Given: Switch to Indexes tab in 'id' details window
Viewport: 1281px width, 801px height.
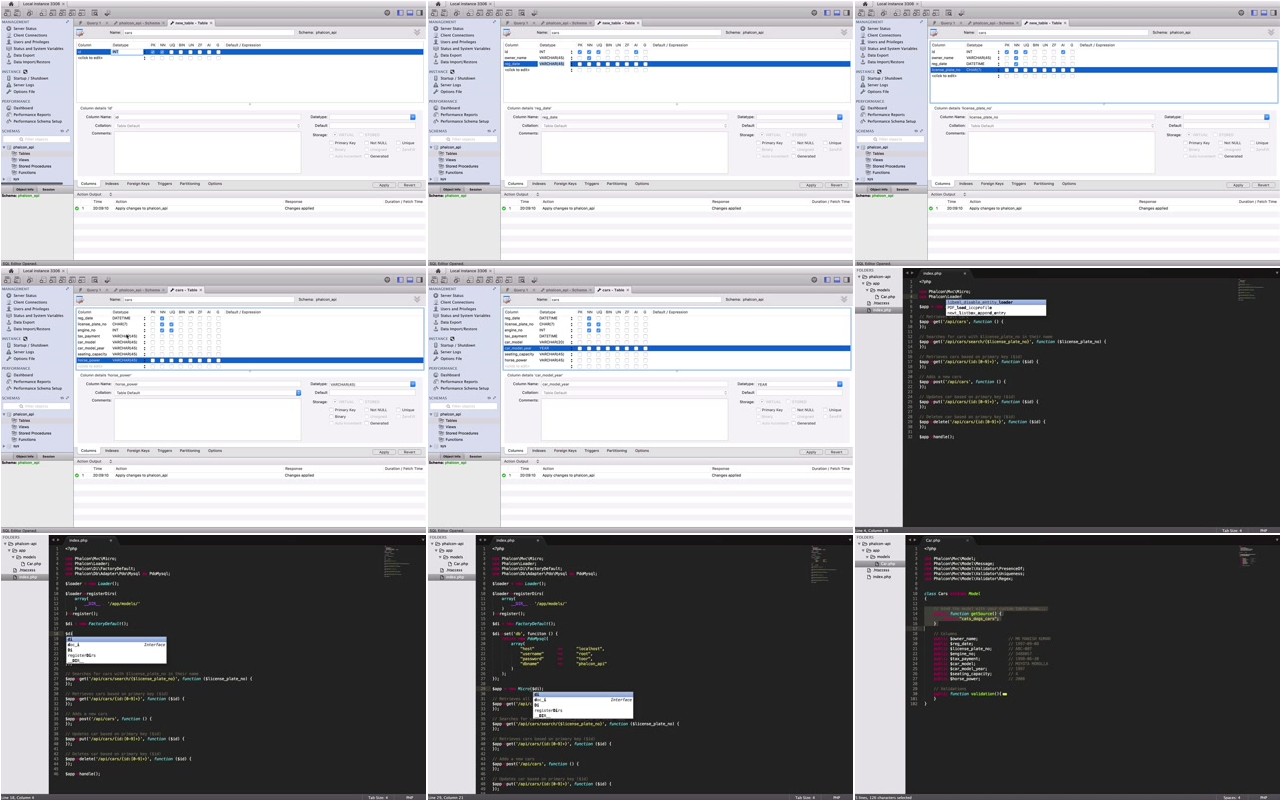Looking at the screenshot, I should tap(112, 184).
